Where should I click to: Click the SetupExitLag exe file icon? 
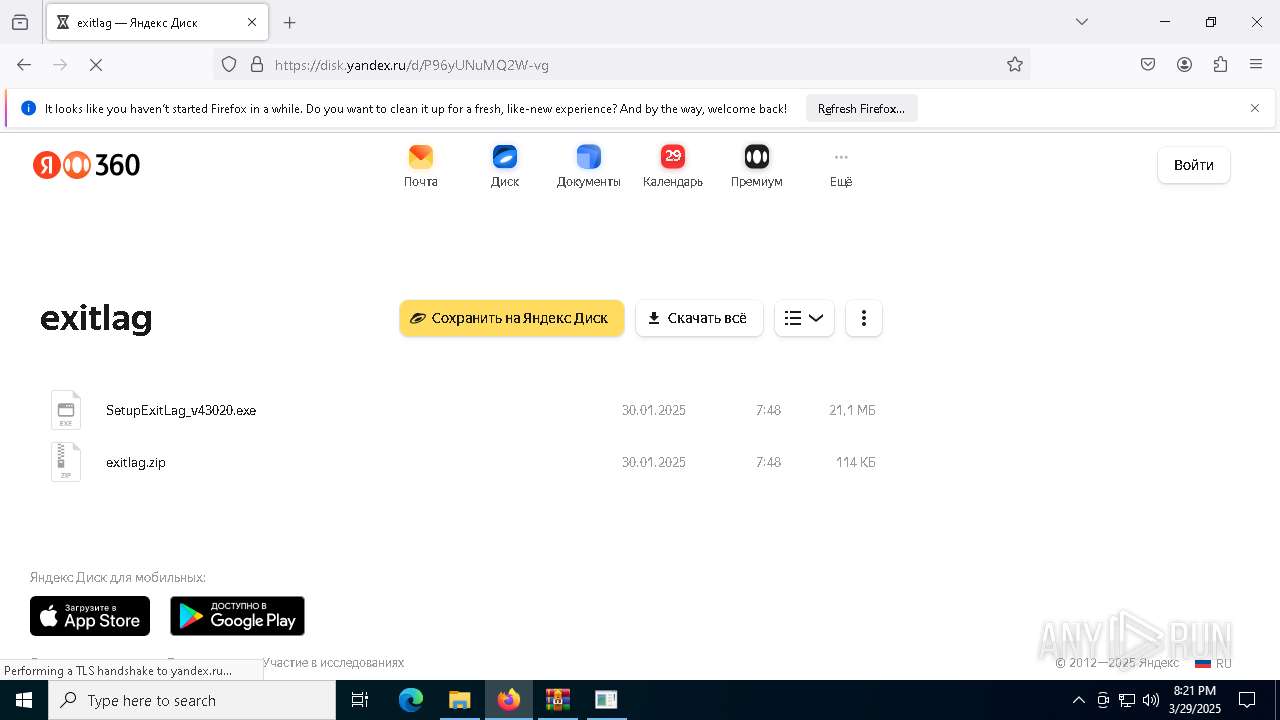[66, 410]
